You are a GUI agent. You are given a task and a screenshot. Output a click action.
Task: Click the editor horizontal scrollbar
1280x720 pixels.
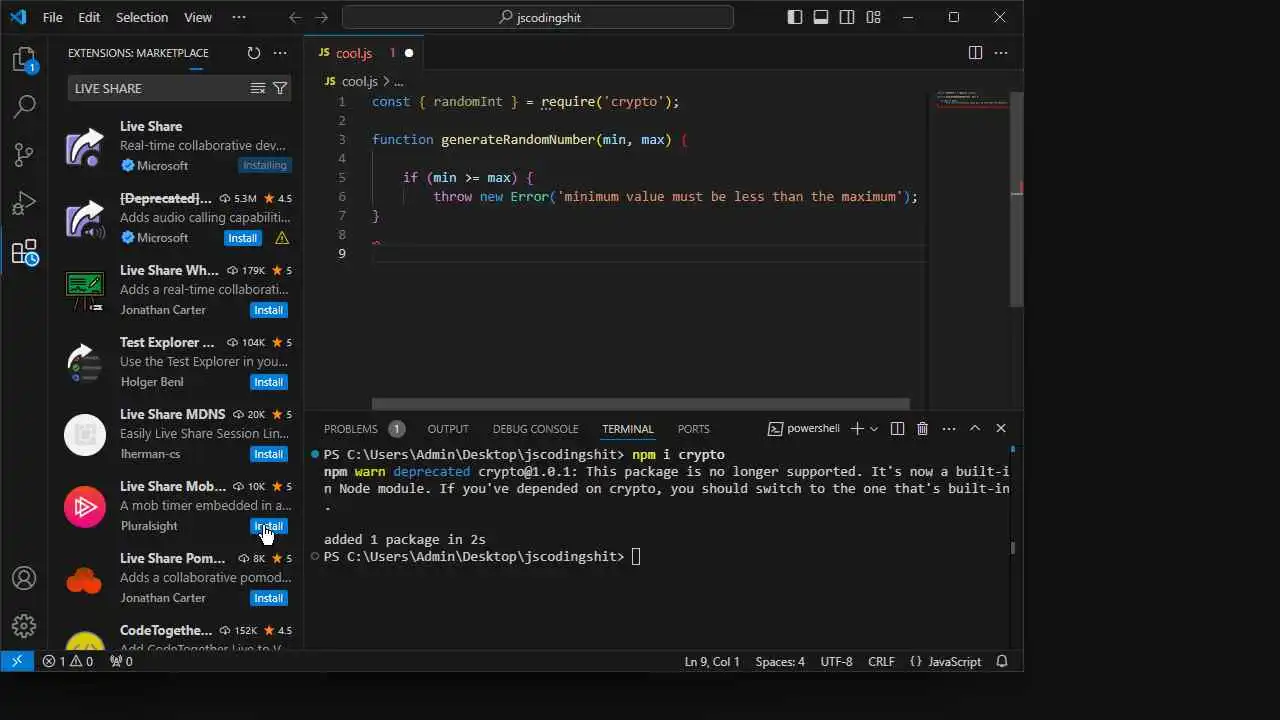pos(640,404)
